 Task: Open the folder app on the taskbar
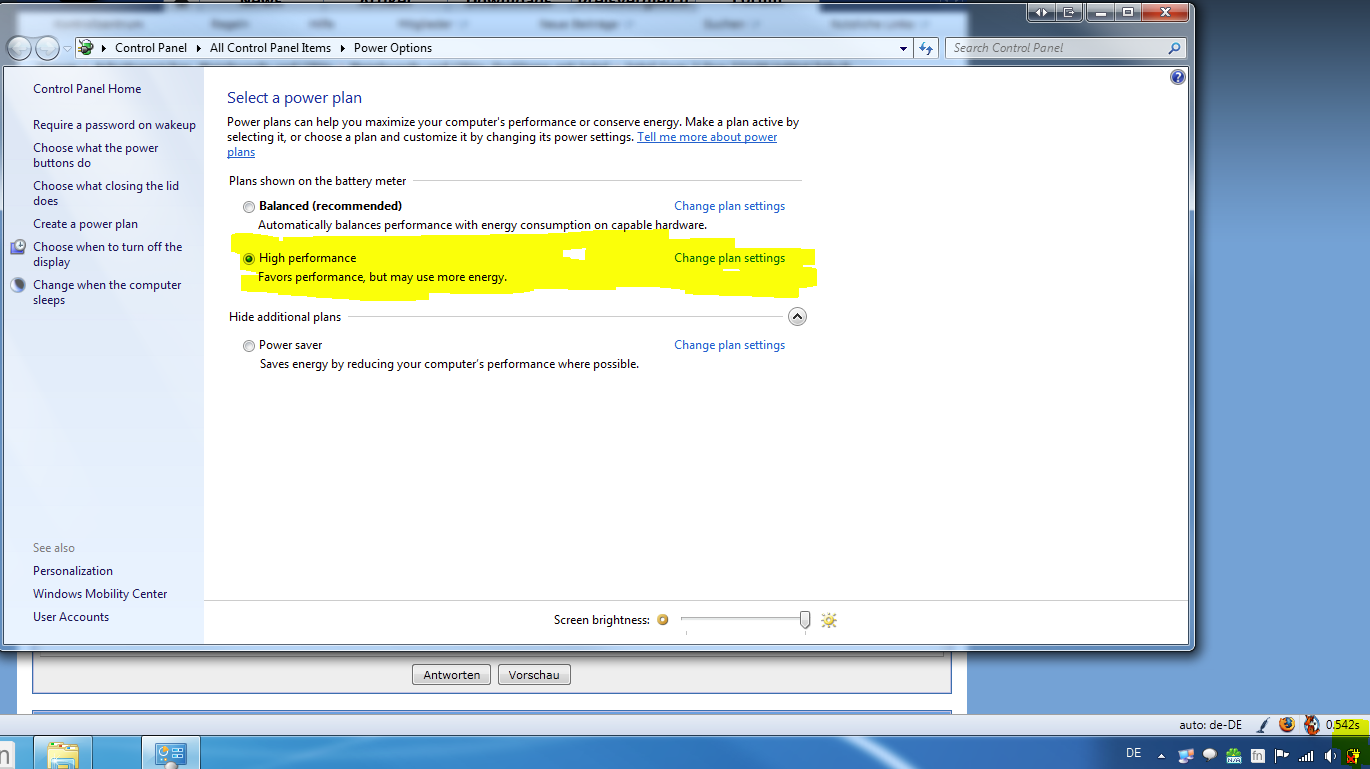pyautogui.click(x=63, y=753)
